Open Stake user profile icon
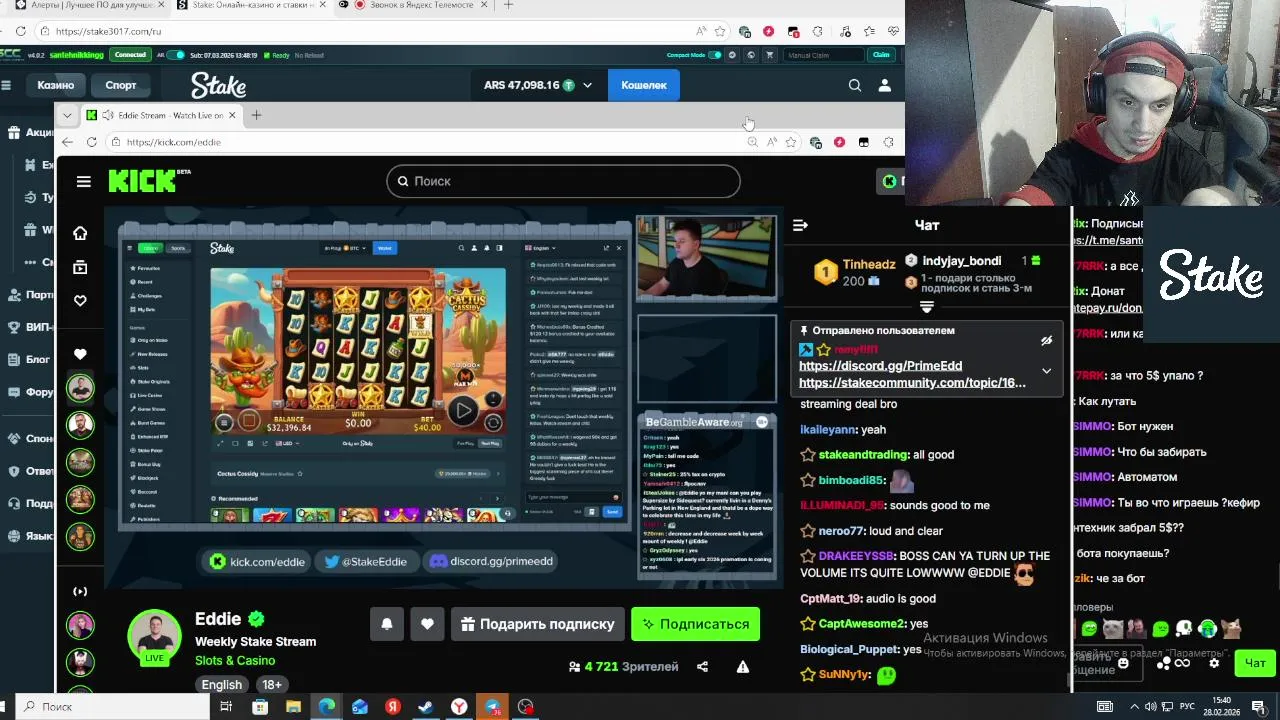This screenshot has width=1280, height=720. [x=885, y=85]
